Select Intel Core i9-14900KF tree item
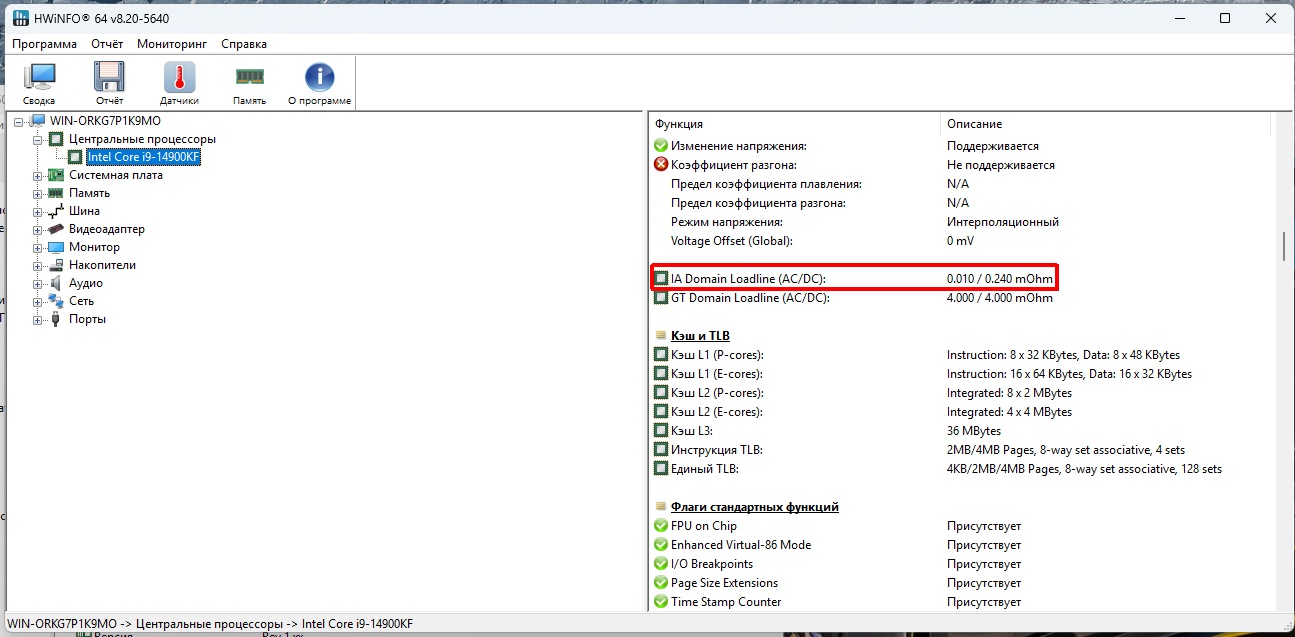 (144, 157)
